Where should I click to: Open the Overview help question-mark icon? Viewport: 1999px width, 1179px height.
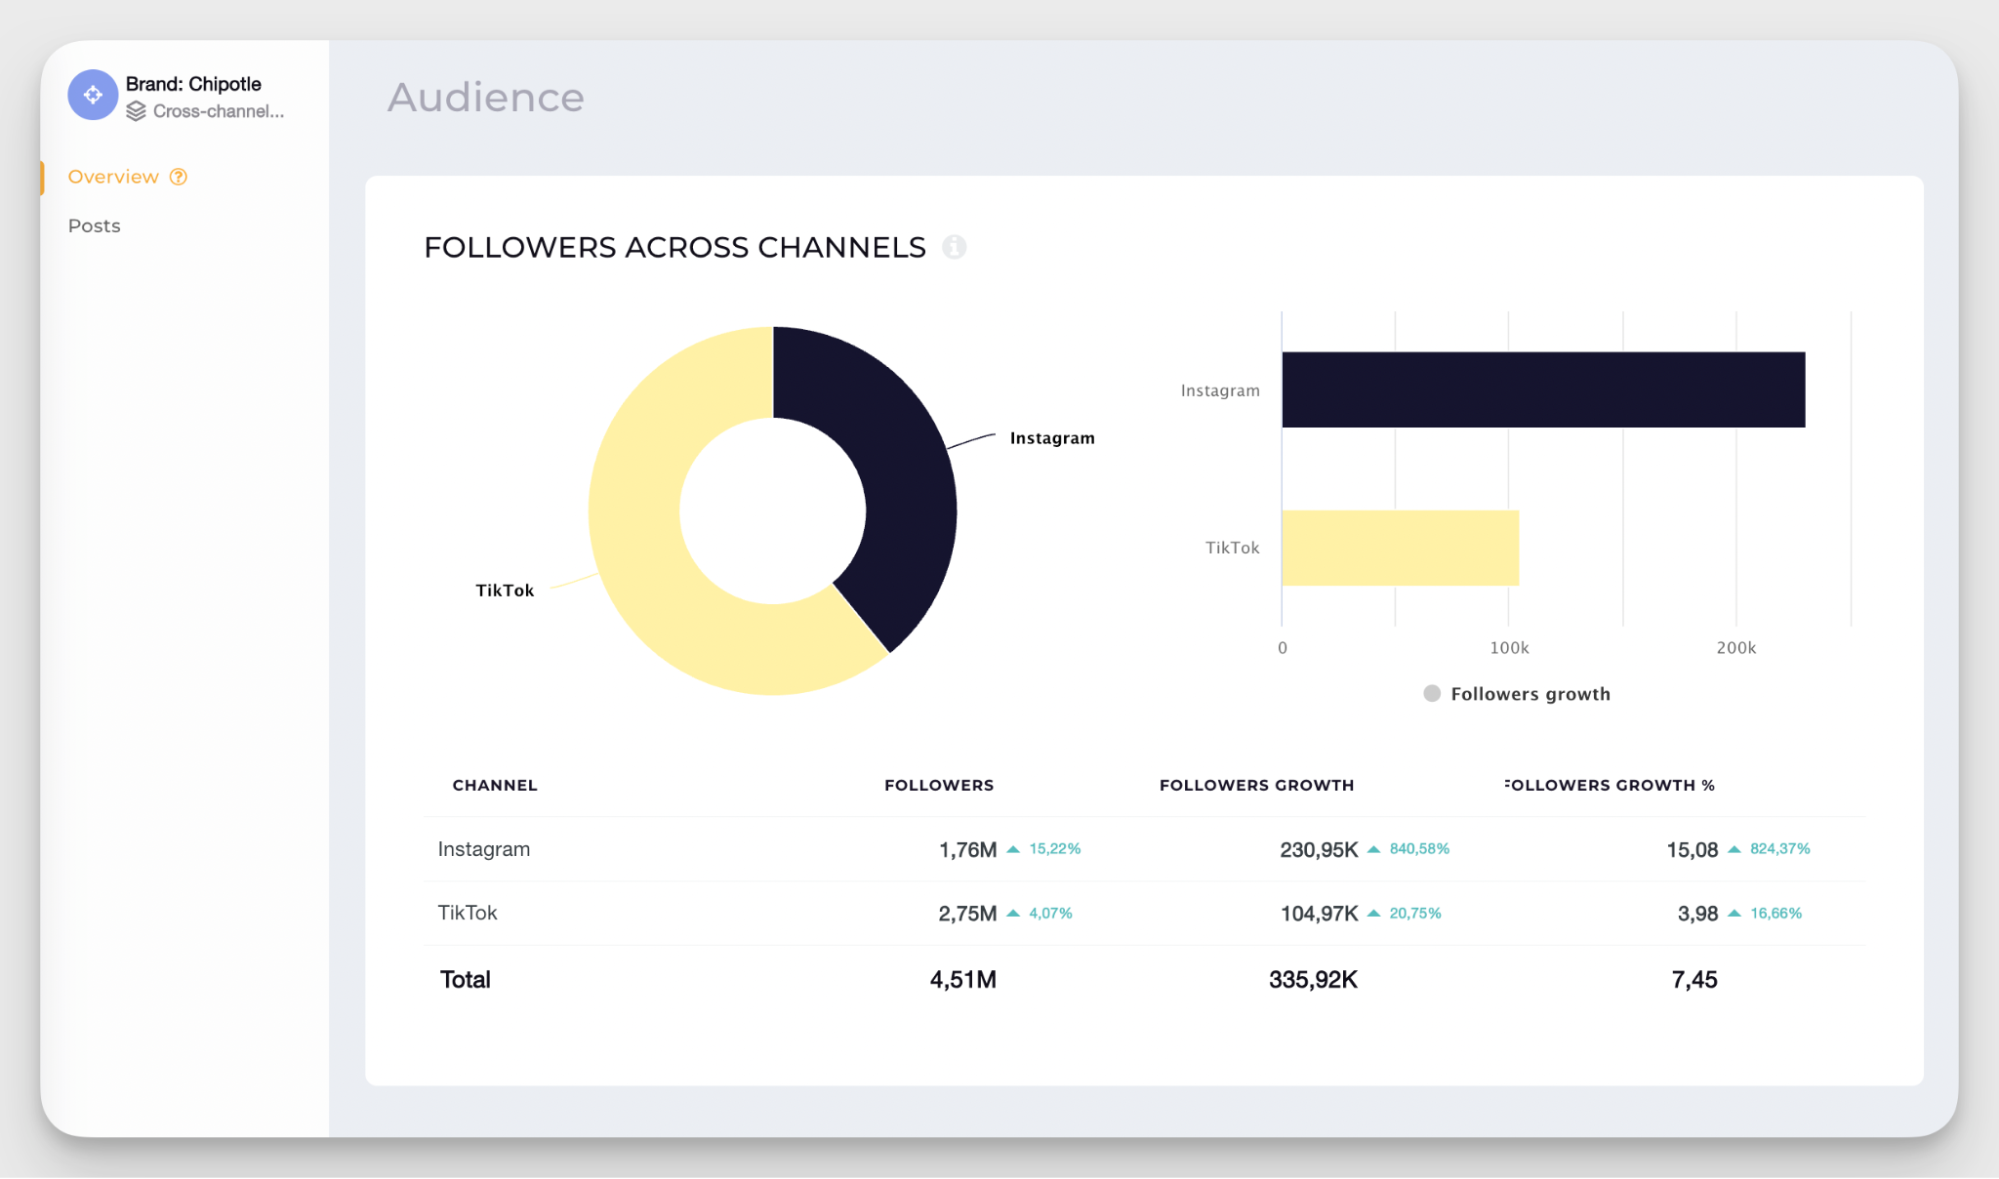coord(179,177)
